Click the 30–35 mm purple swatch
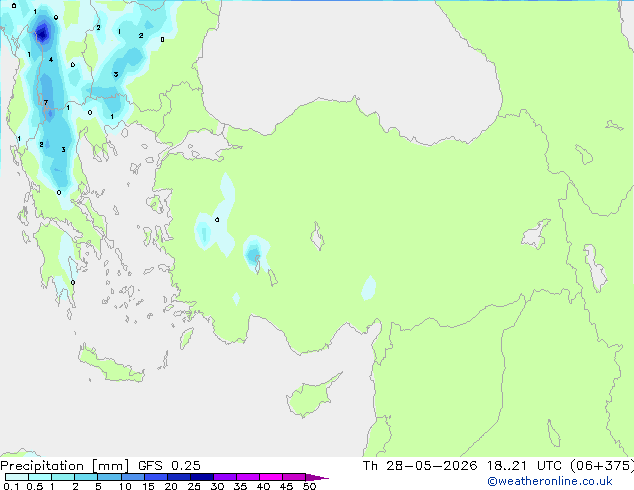The width and height of the screenshot is (634, 490). [224, 477]
